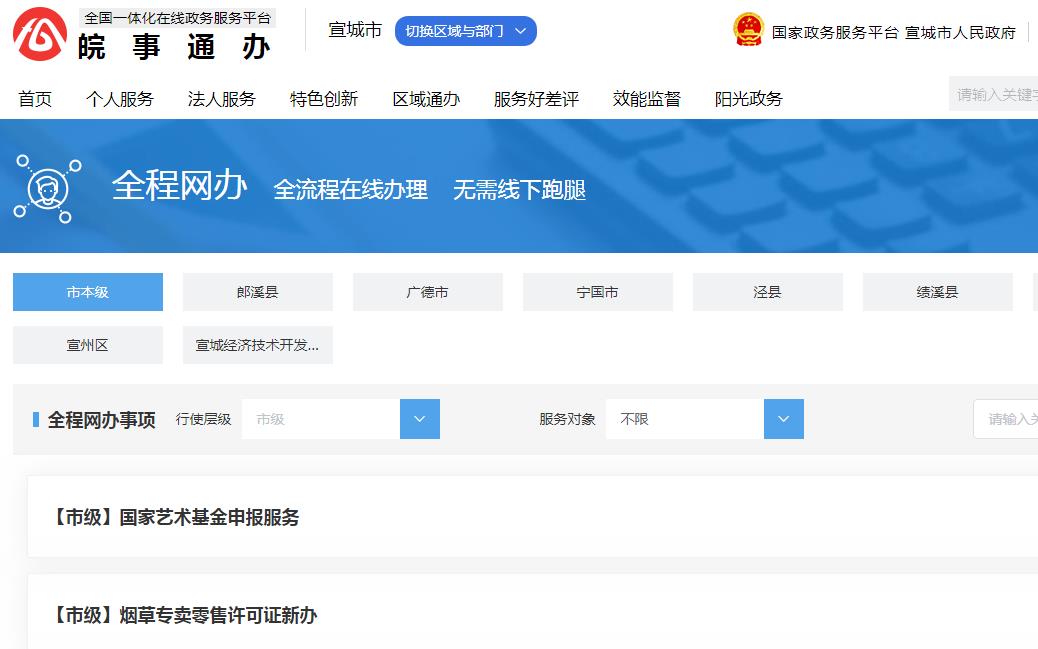Screen dimensions: 1038x649
Task: Open the 个人服务 menu
Action: point(121,99)
